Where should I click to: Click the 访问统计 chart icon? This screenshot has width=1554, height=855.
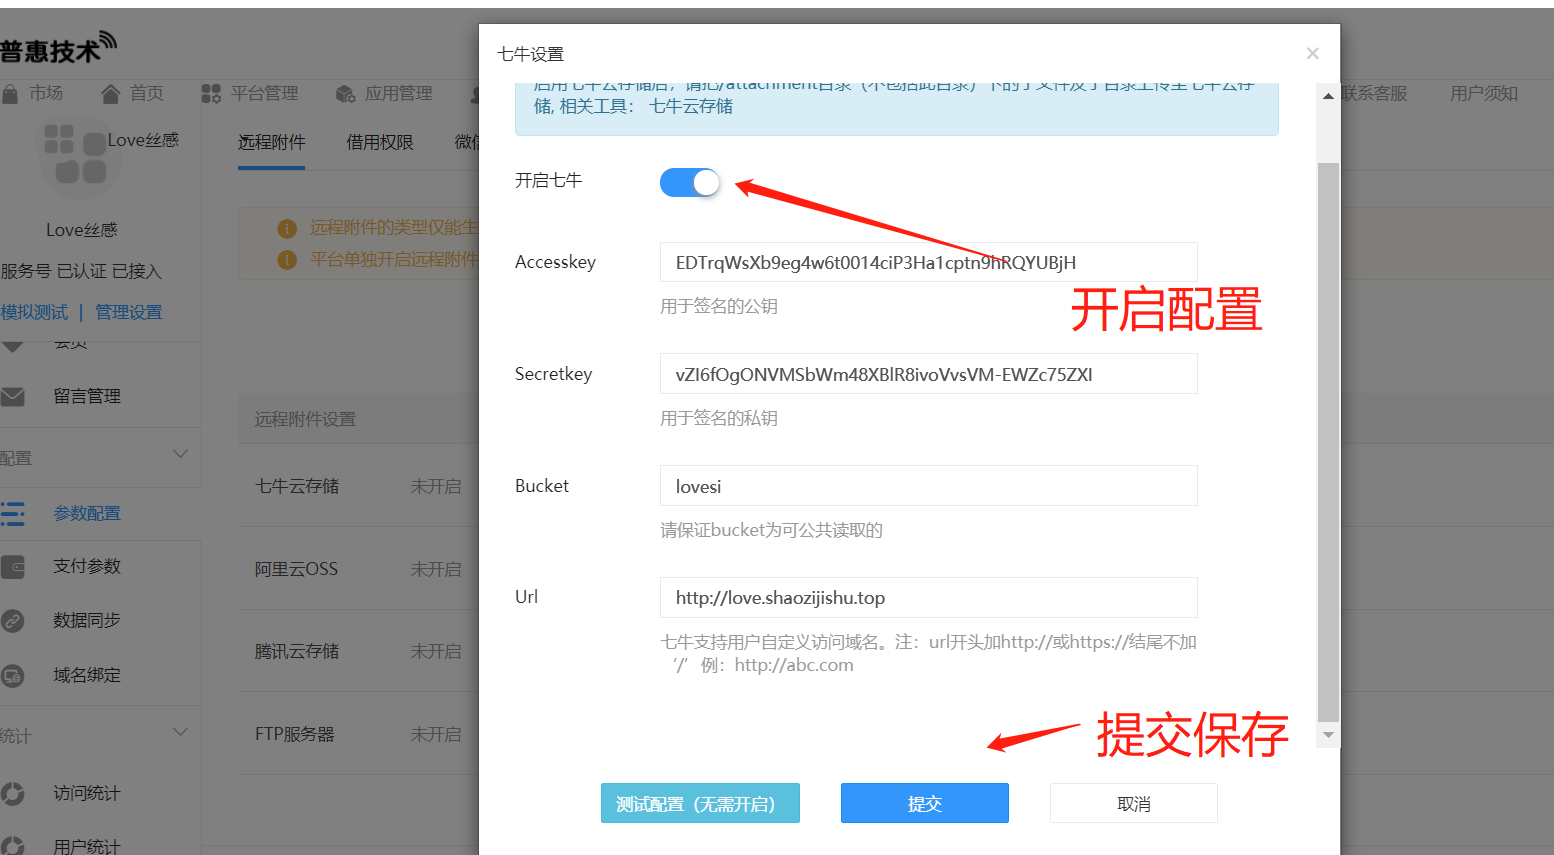[12, 794]
